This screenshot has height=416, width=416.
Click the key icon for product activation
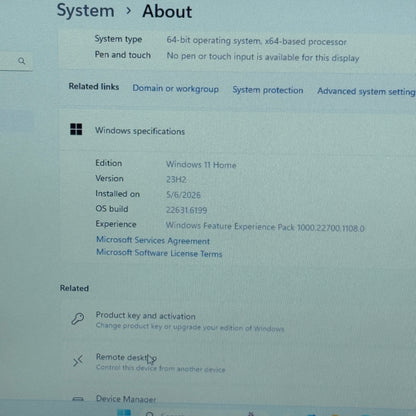click(x=78, y=319)
